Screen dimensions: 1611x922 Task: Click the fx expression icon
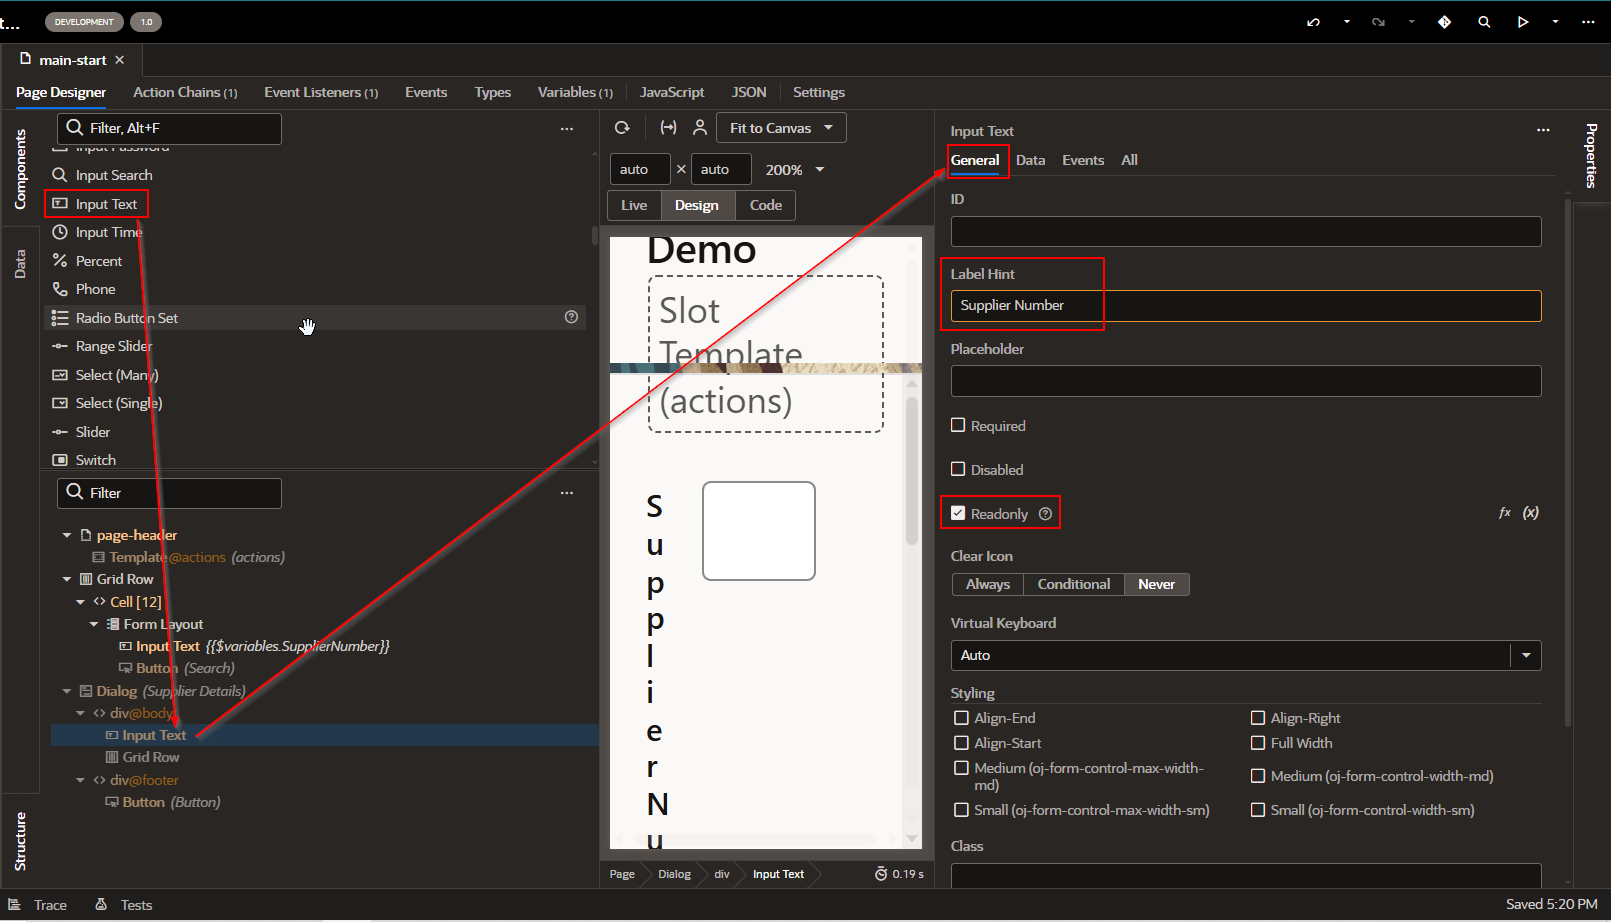click(x=1505, y=513)
